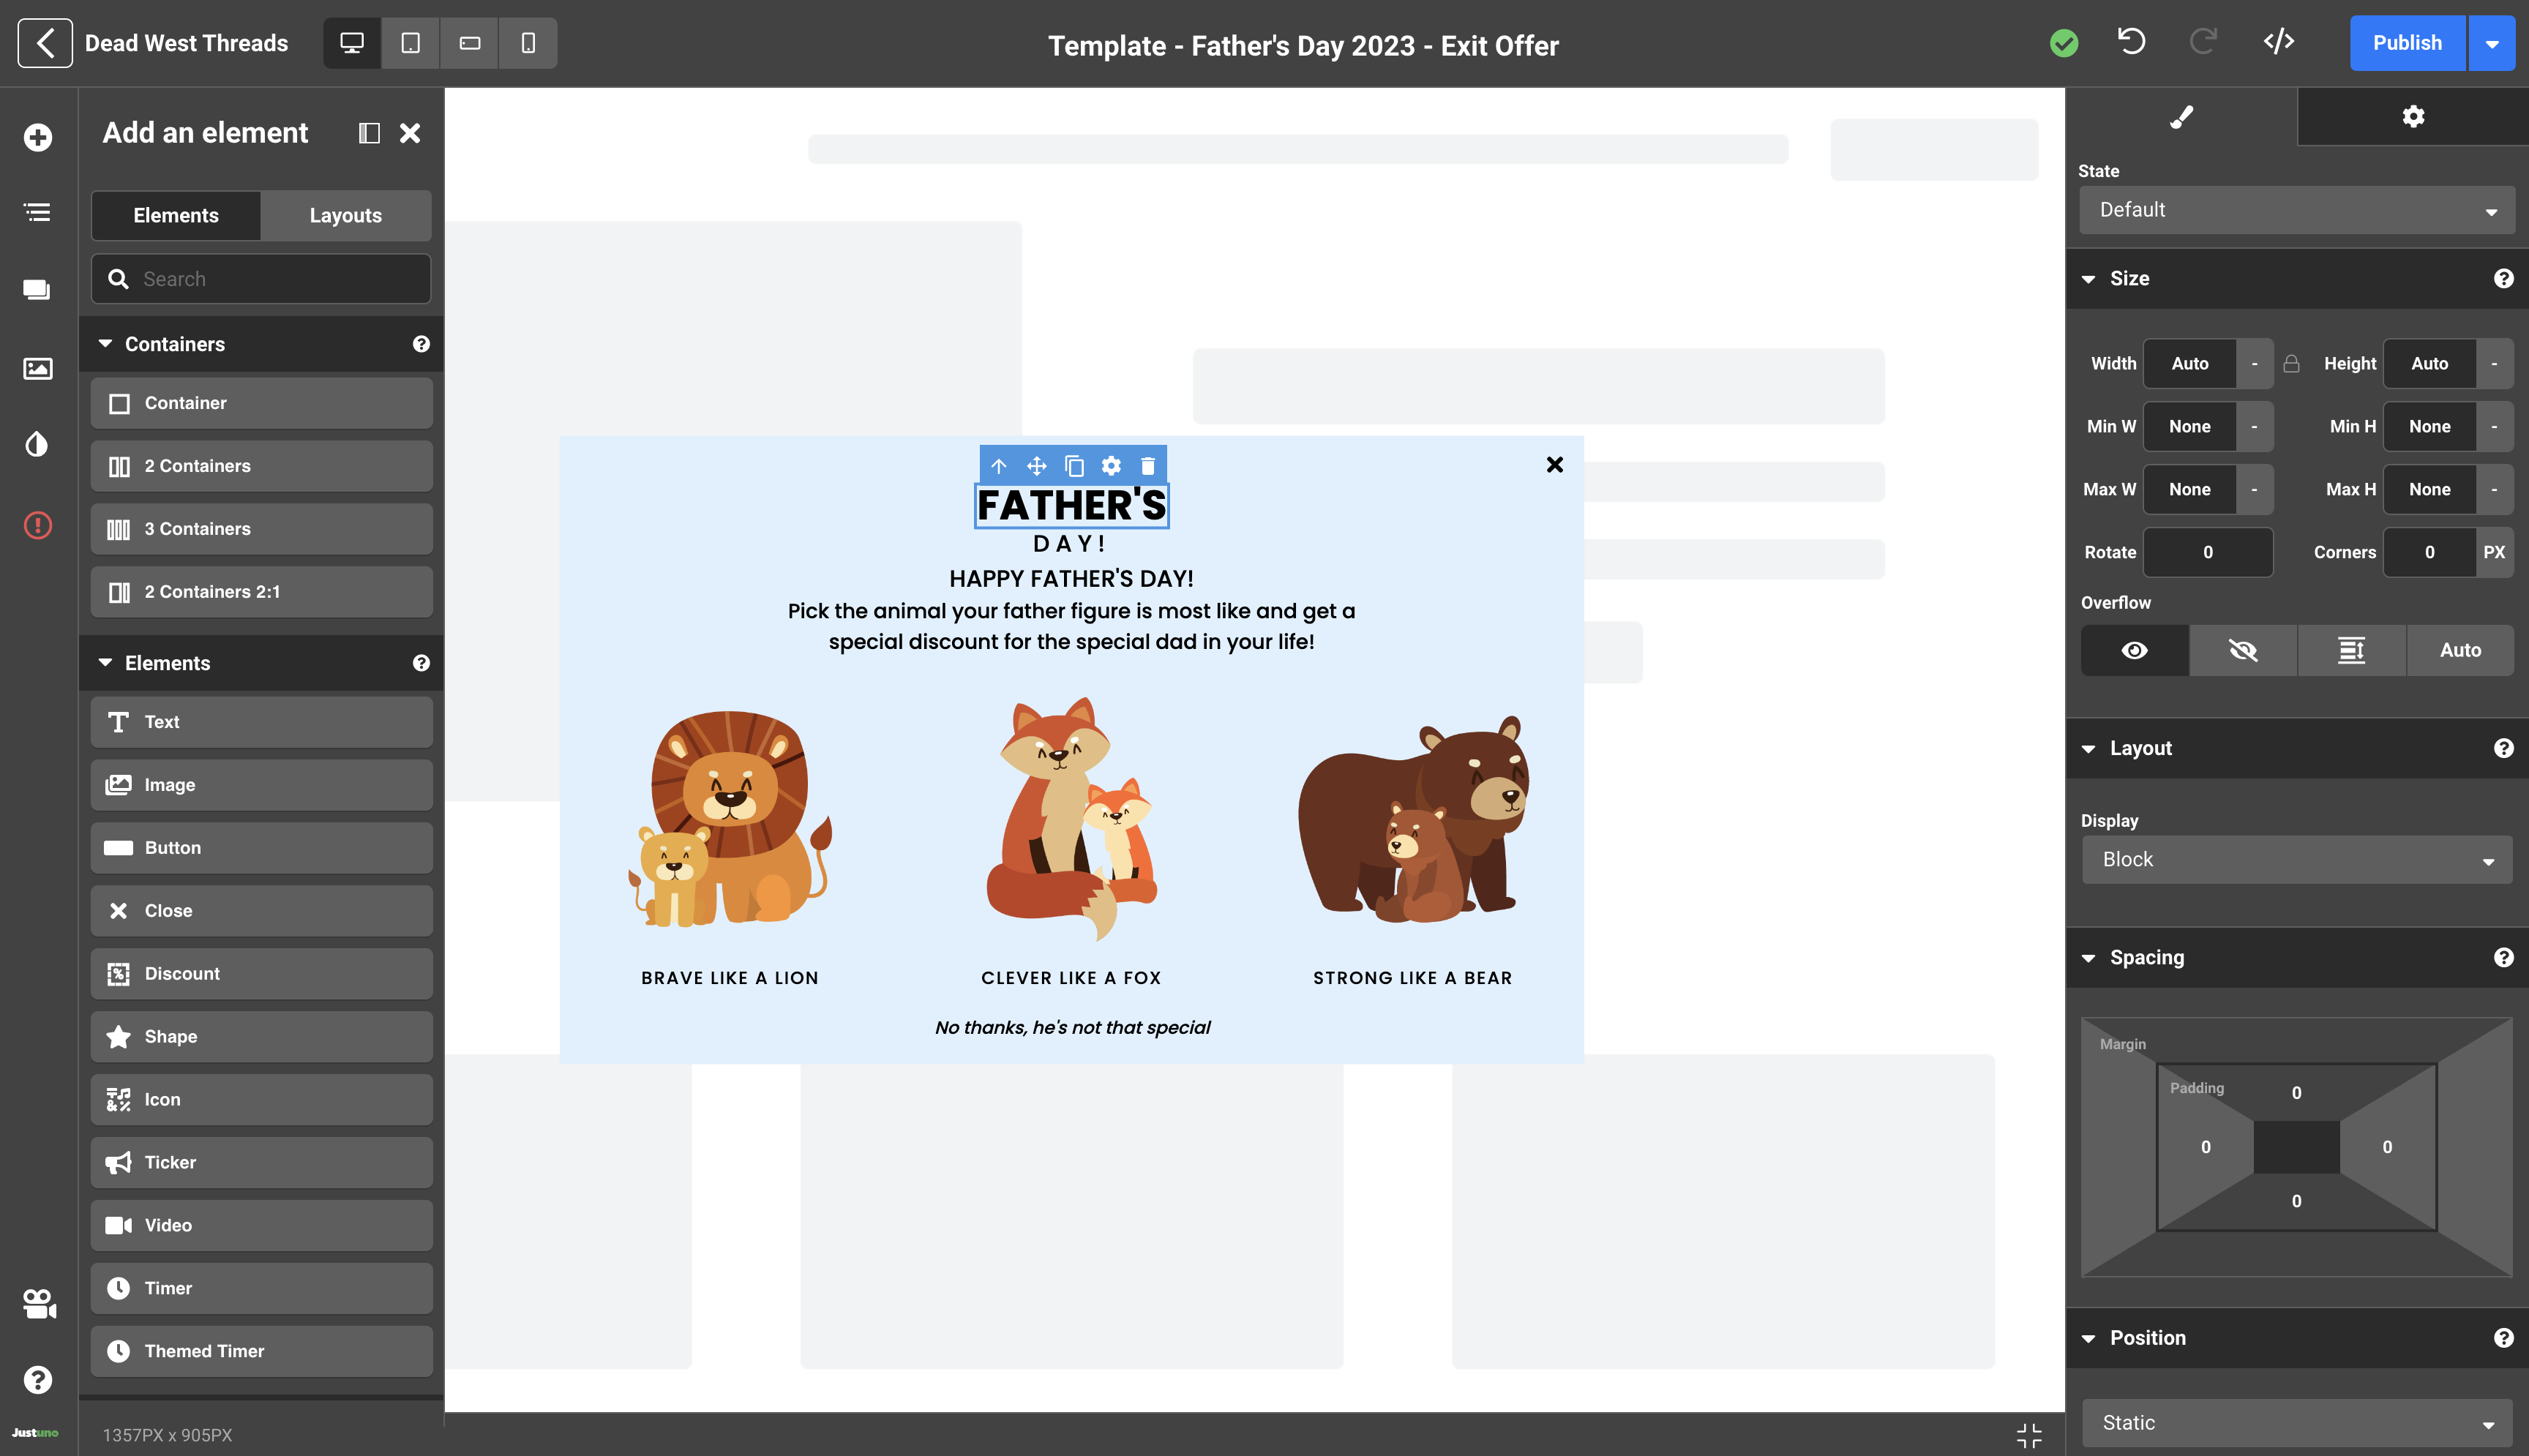Click the red alert warning icon
The height and width of the screenshot is (1456, 2529).
(38, 525)
